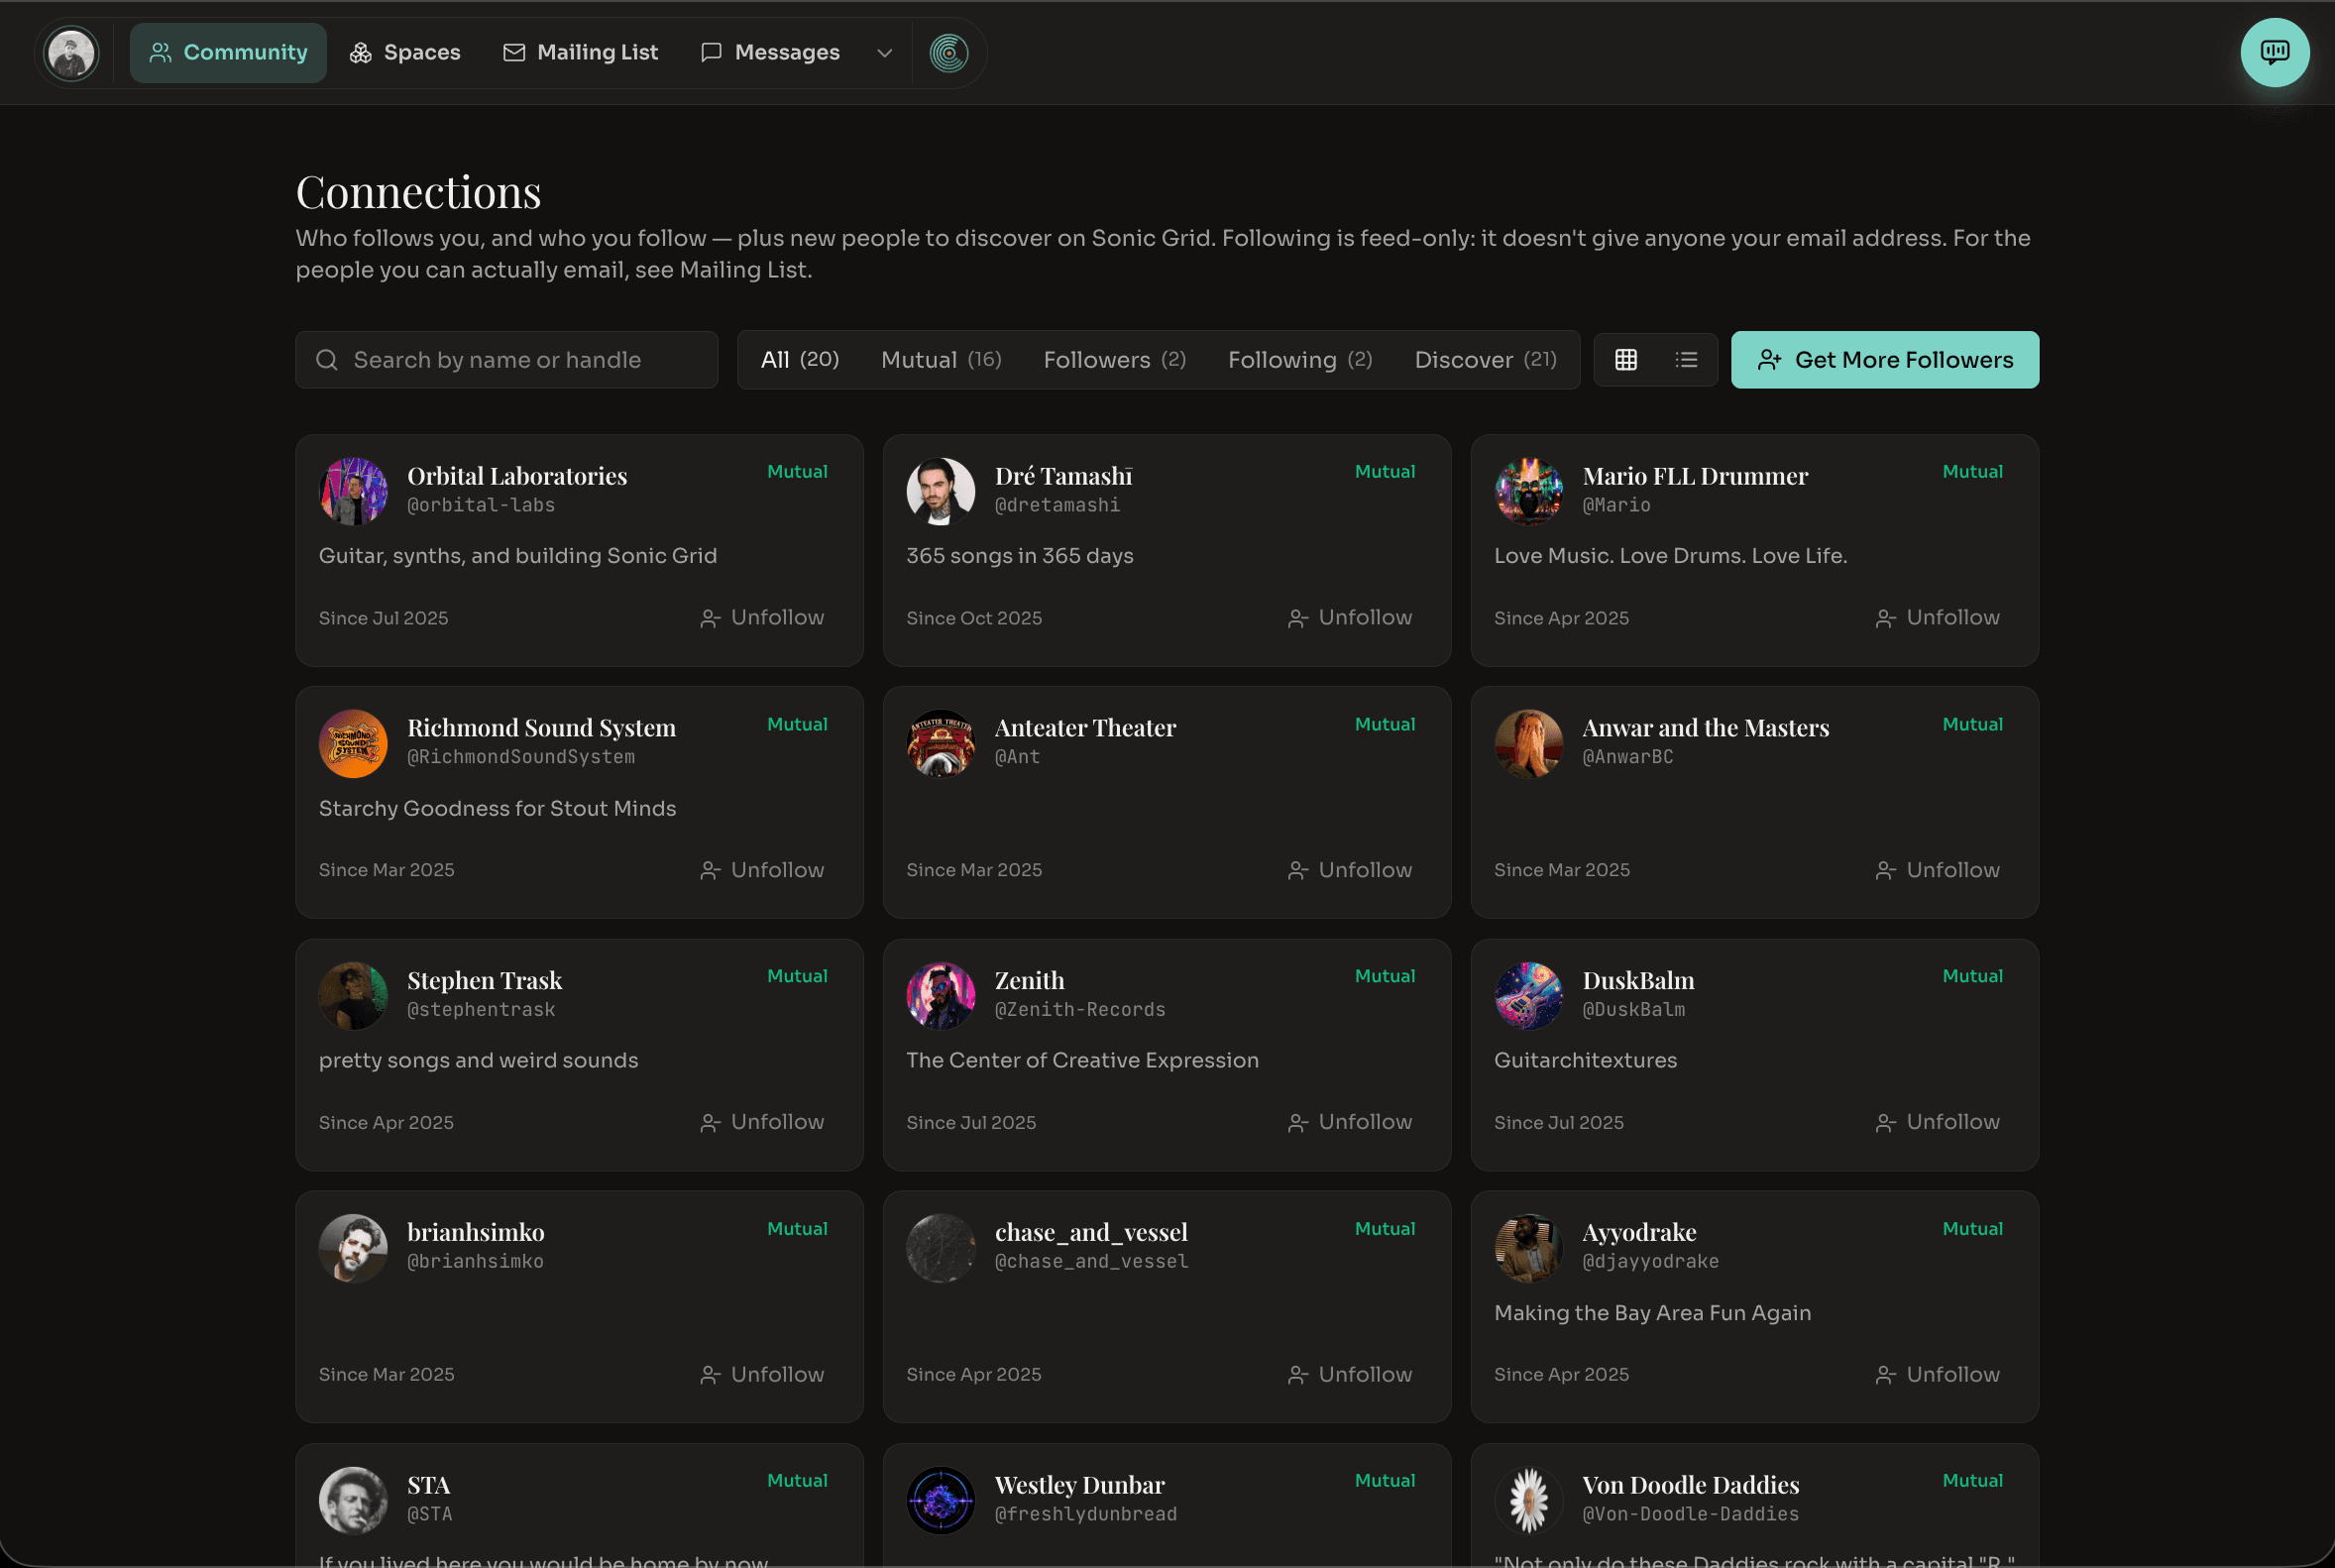Open Mario FLL Drummer's avatar

coord(1528,491)
